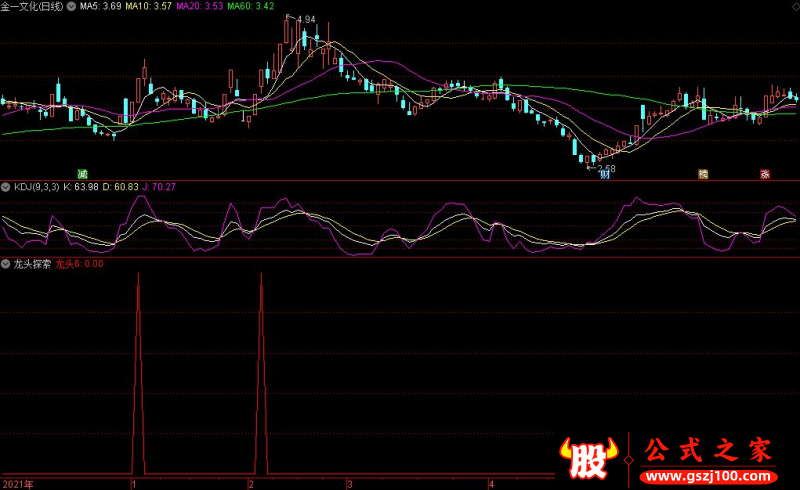Image resolution: width=800 pixels, height=490 pixels.
Task: Click the first red spike in 龙头探索
Action: tap(138, 370)
